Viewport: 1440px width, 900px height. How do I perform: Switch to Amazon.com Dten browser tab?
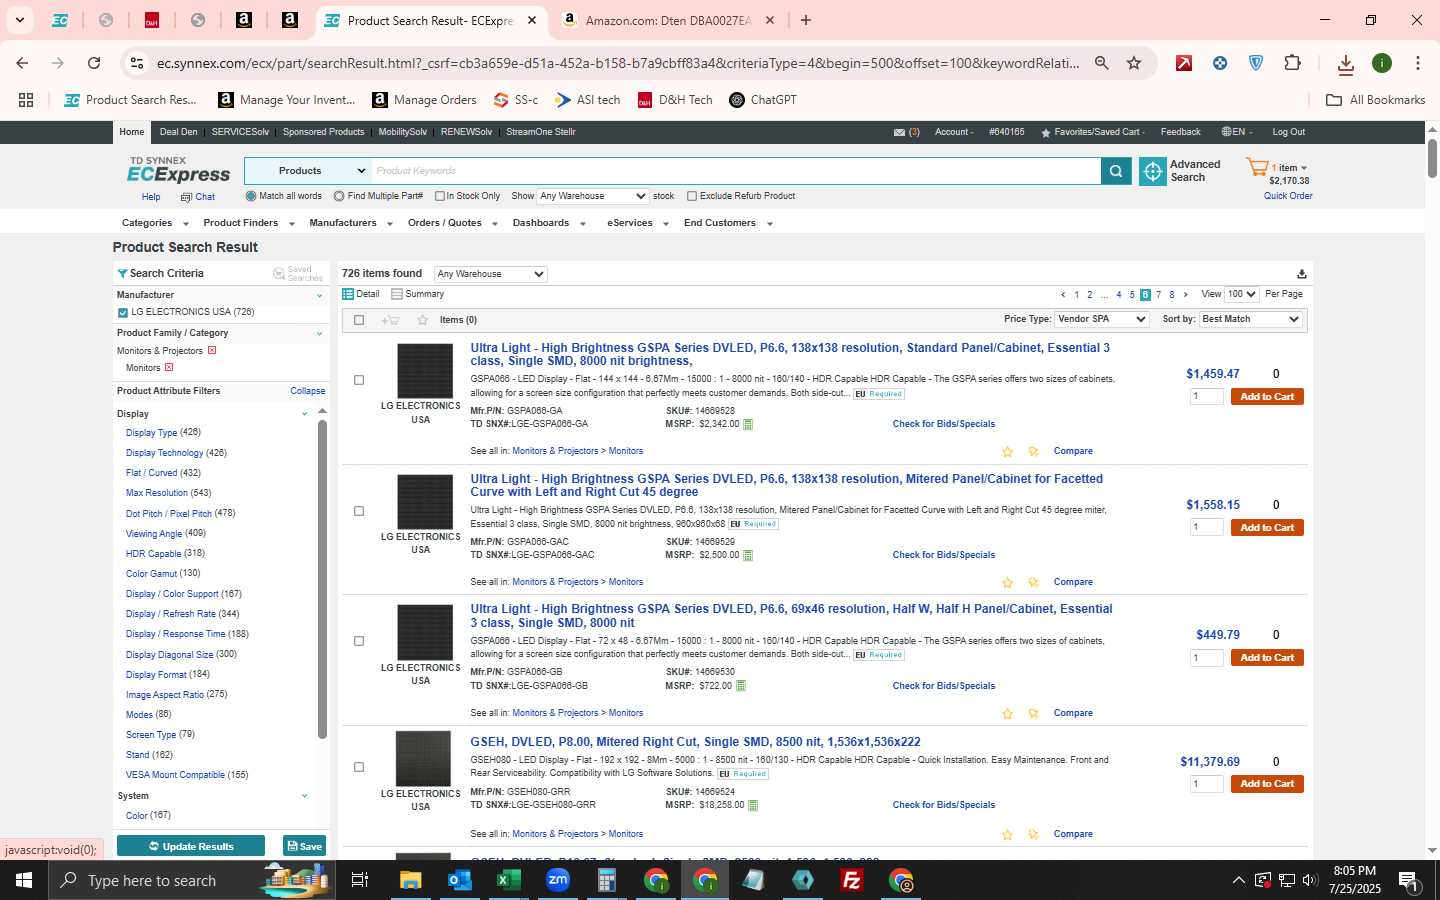[667, 20]
